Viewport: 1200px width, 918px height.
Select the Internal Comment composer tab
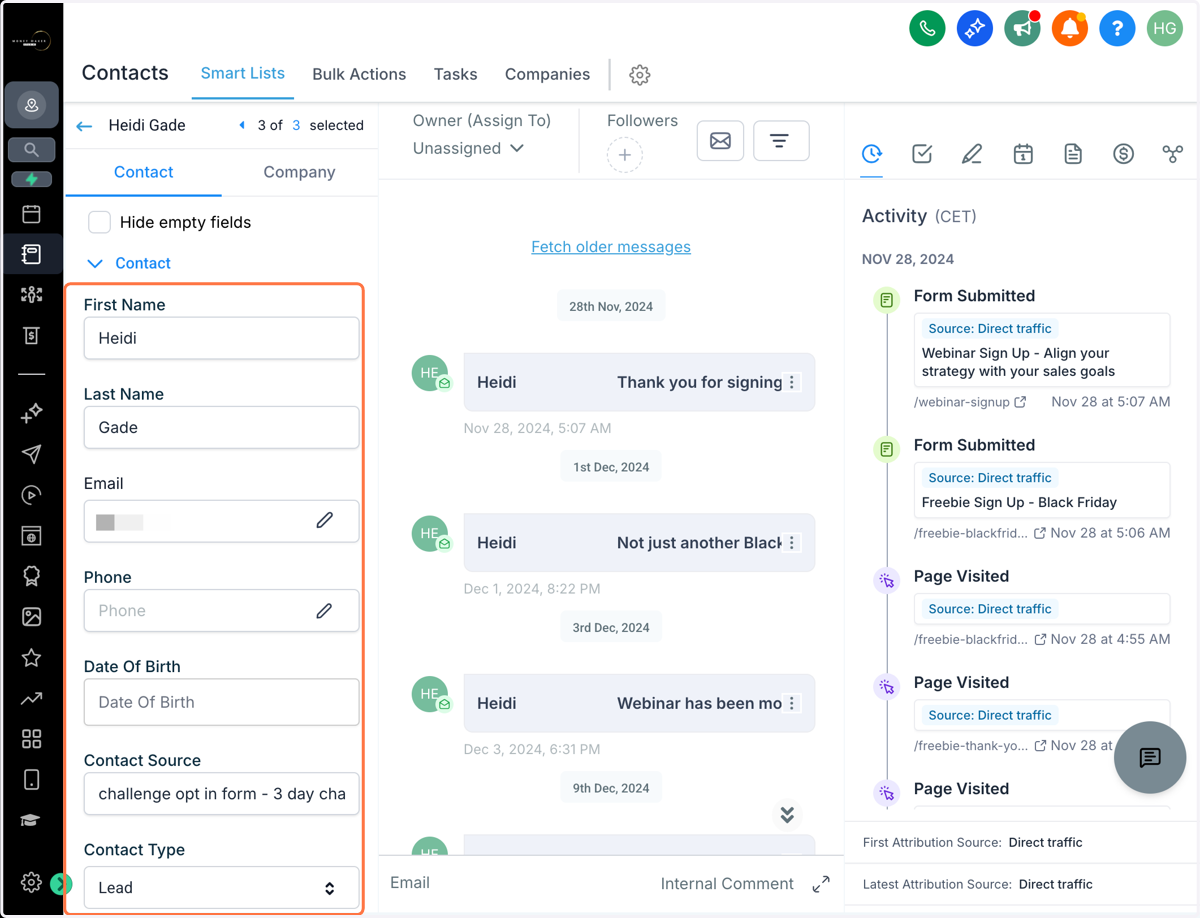[x=727, y=884]
